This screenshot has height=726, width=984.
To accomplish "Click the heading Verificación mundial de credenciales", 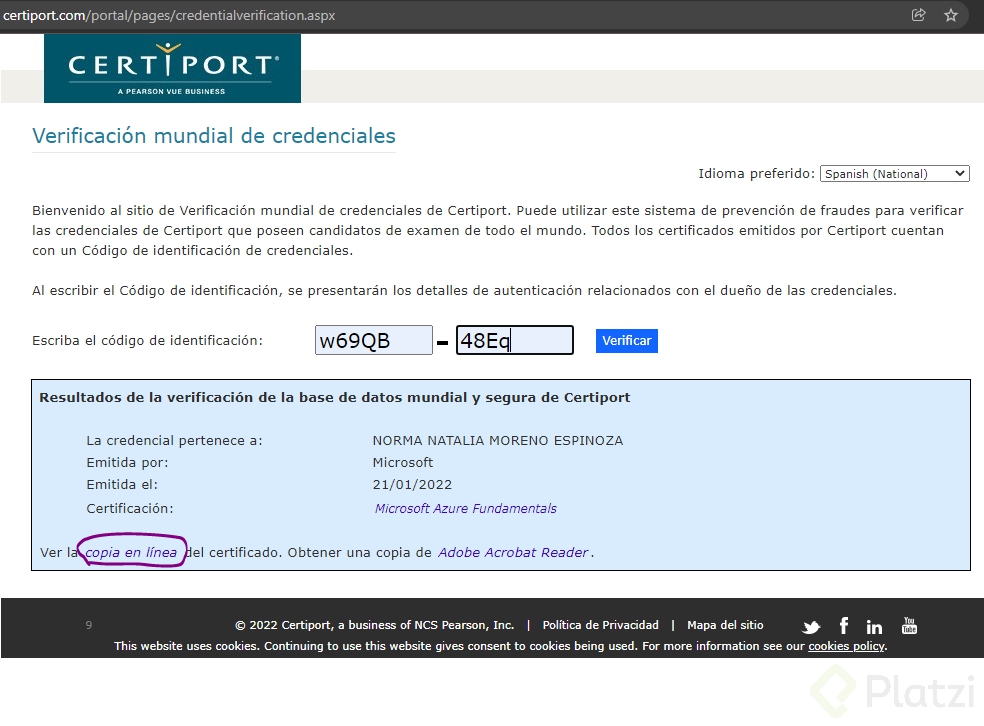I will tap(214, 136).
